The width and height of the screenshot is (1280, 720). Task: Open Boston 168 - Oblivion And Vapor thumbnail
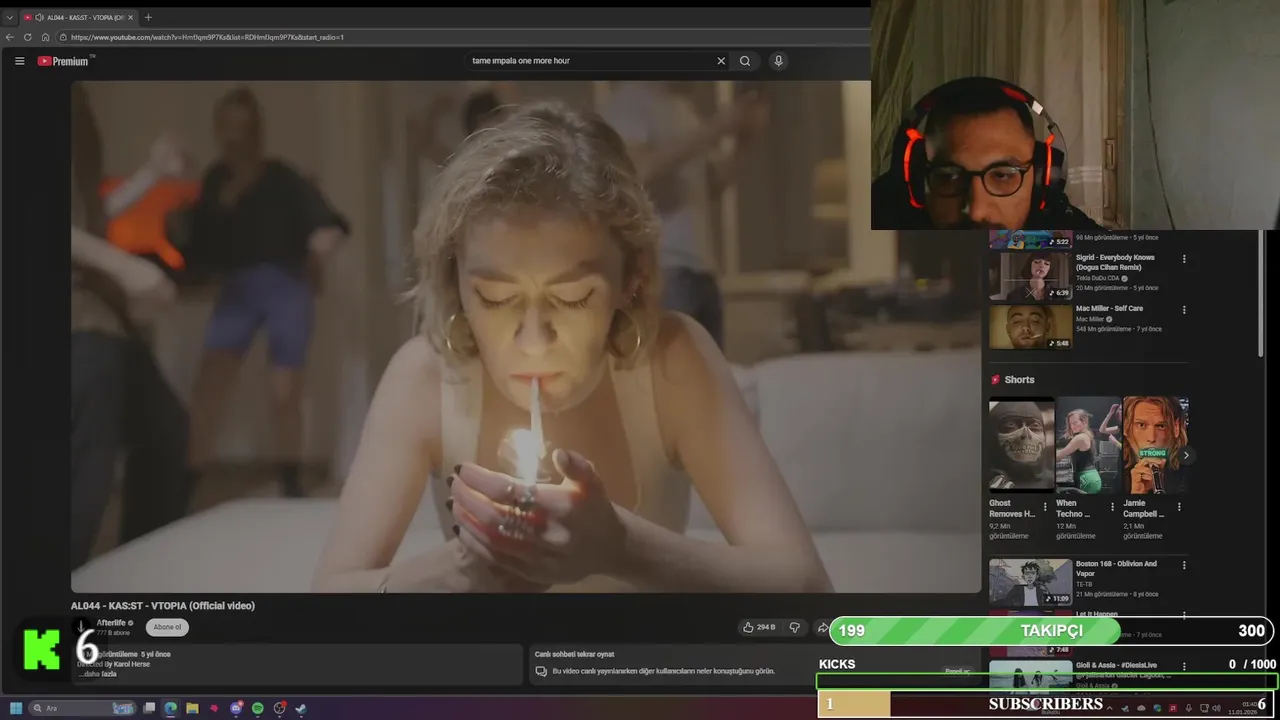[x=1030, y=582]
